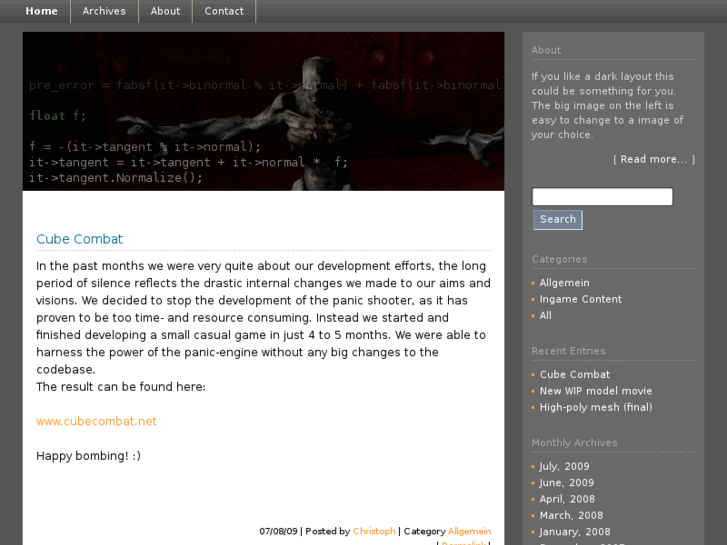Screen dimensions: 727x545
Task: Click the About sidebar heading
Action: (x=546, y=50)
